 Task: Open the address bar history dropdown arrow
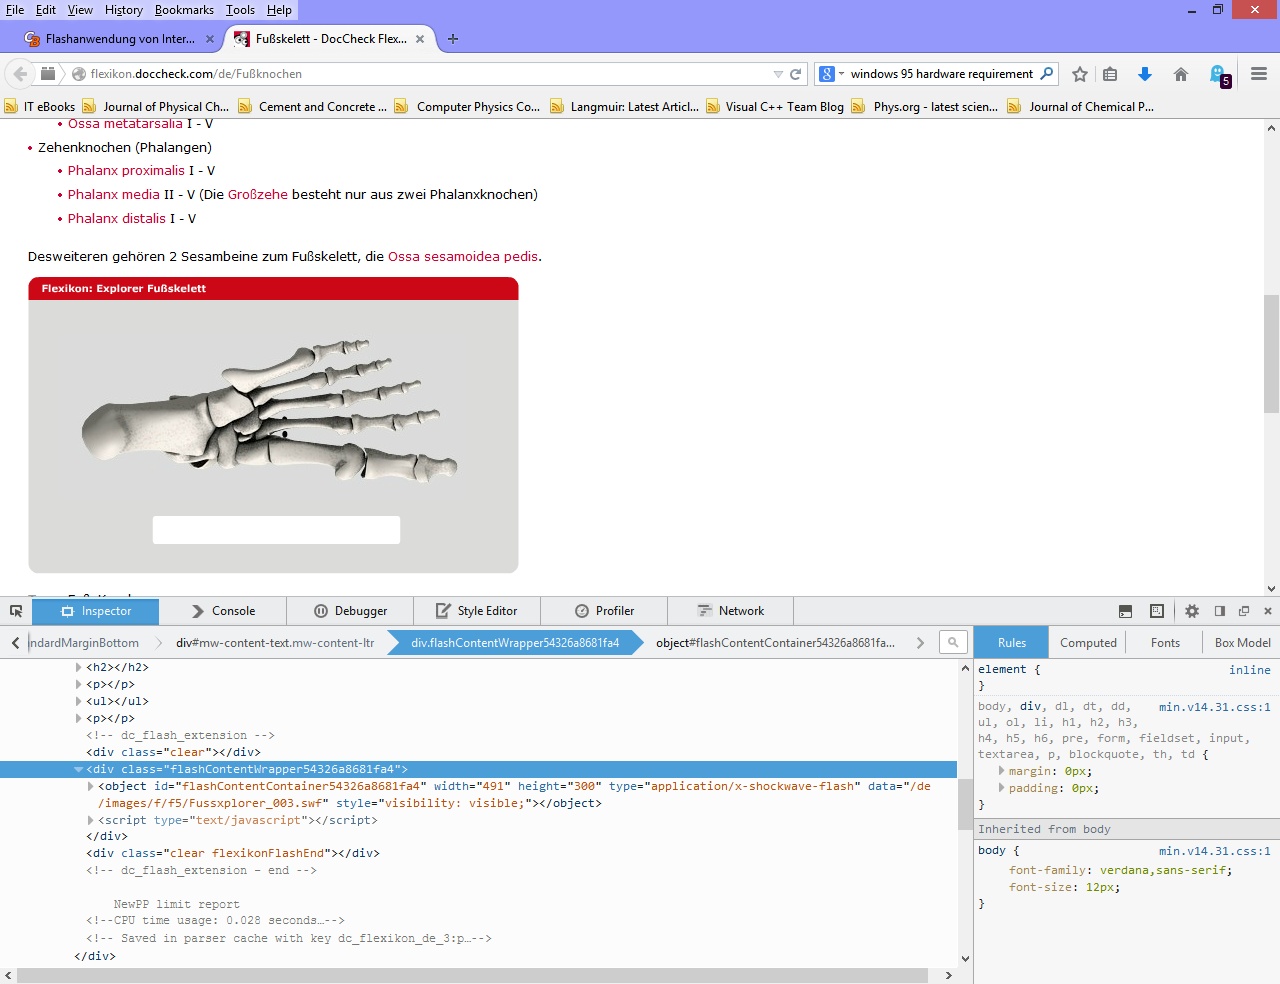click(x=778, y=74)
